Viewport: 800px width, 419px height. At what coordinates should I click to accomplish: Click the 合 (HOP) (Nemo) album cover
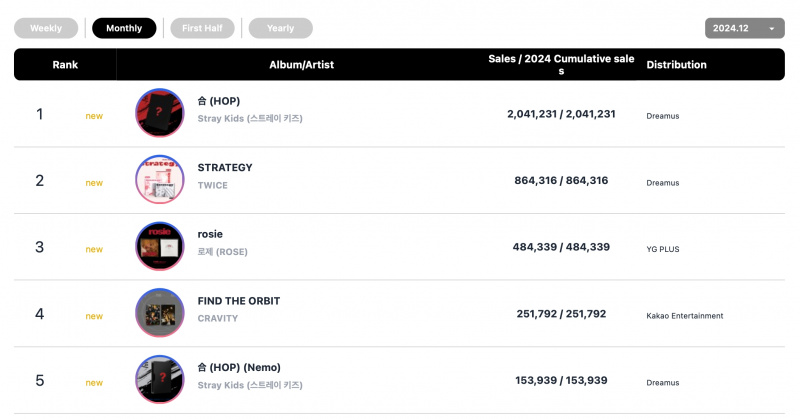160,379
